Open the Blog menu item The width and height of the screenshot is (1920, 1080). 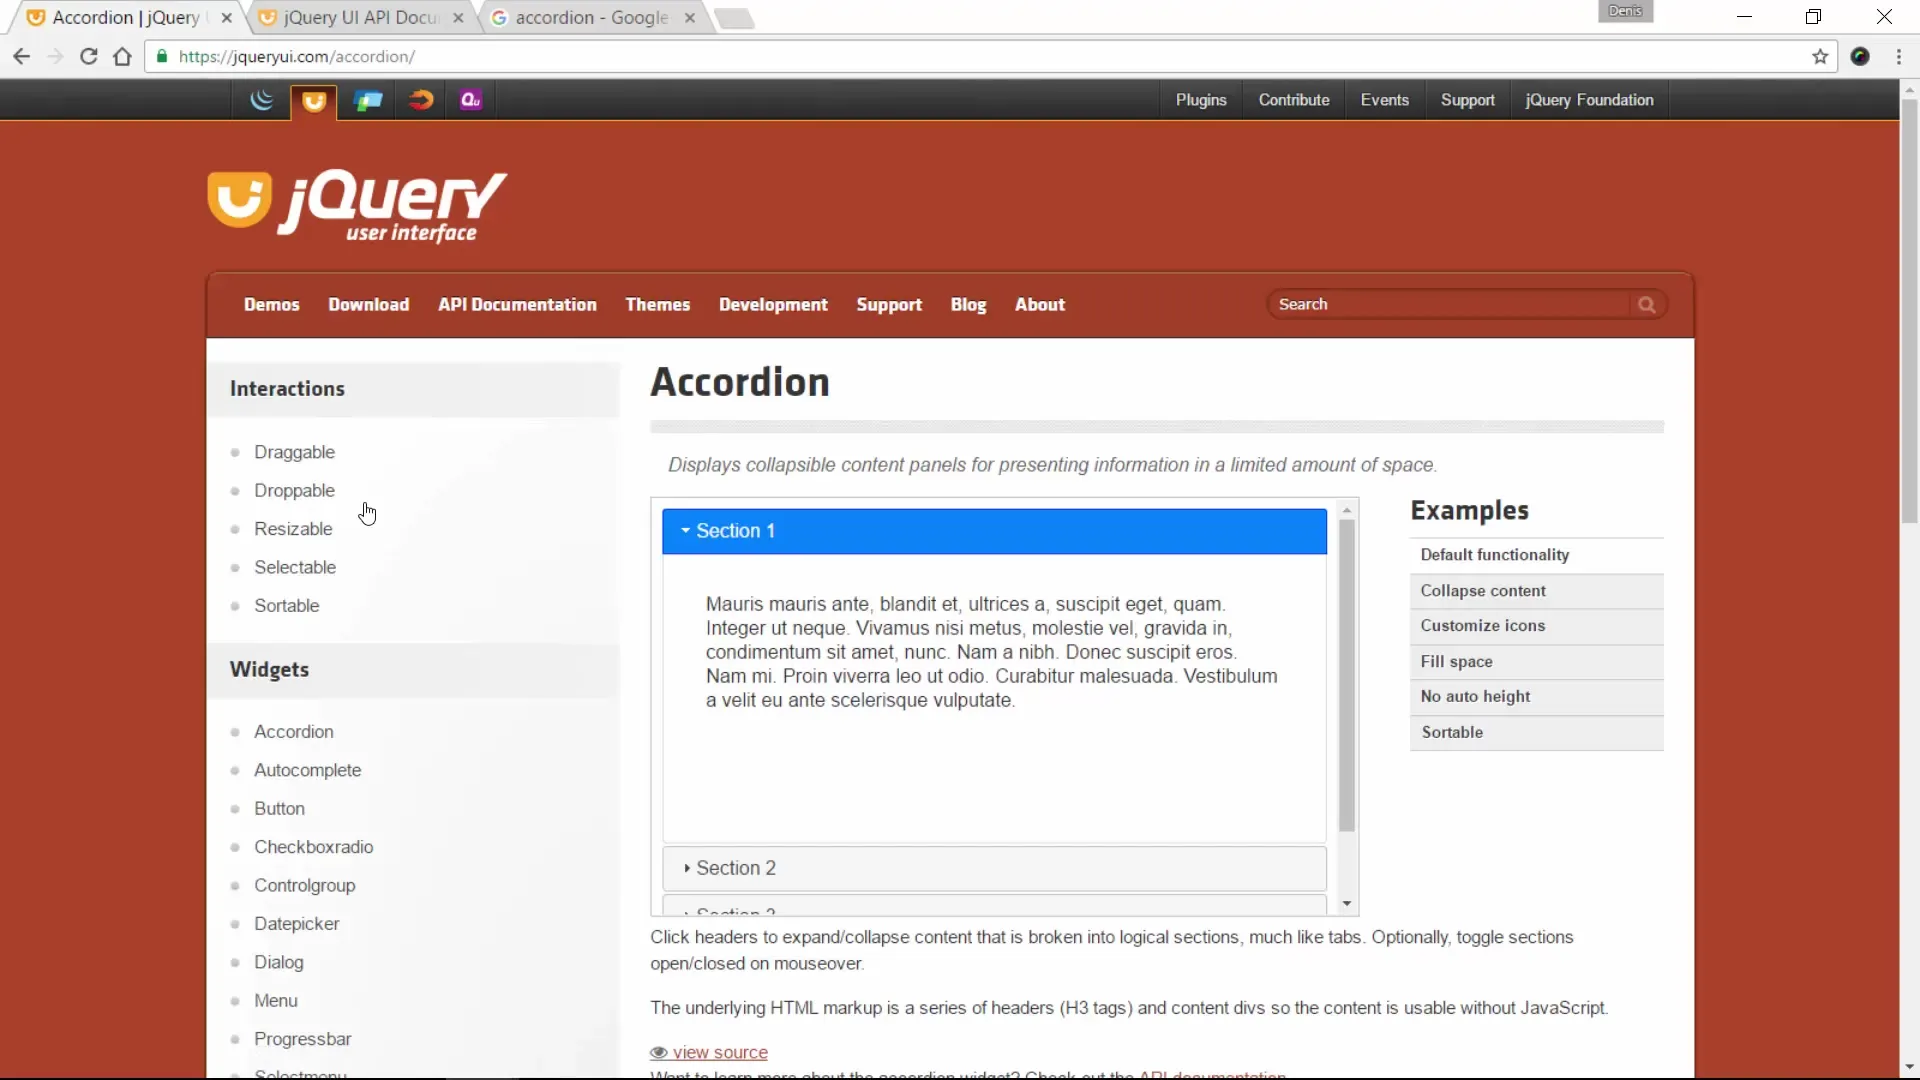point(968,305)
